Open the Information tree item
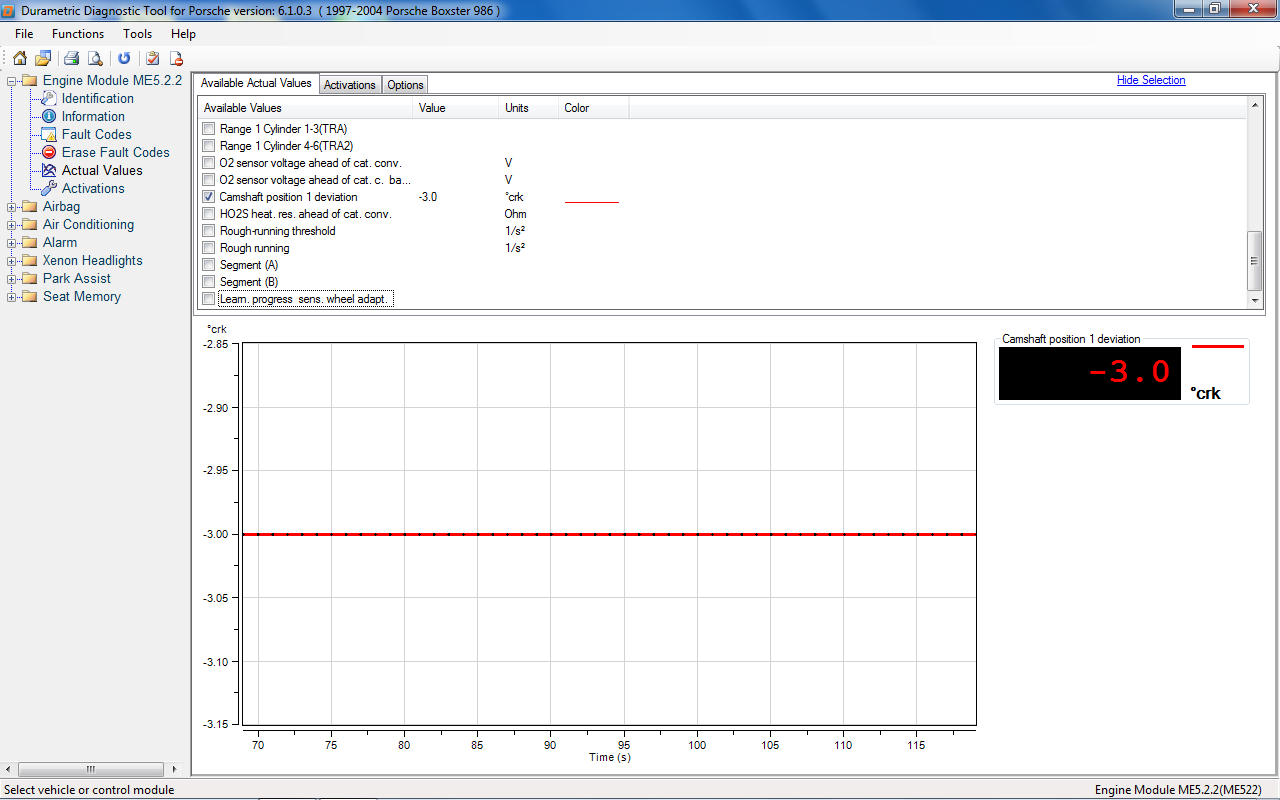1280x800 pixels. coord(93,116)
